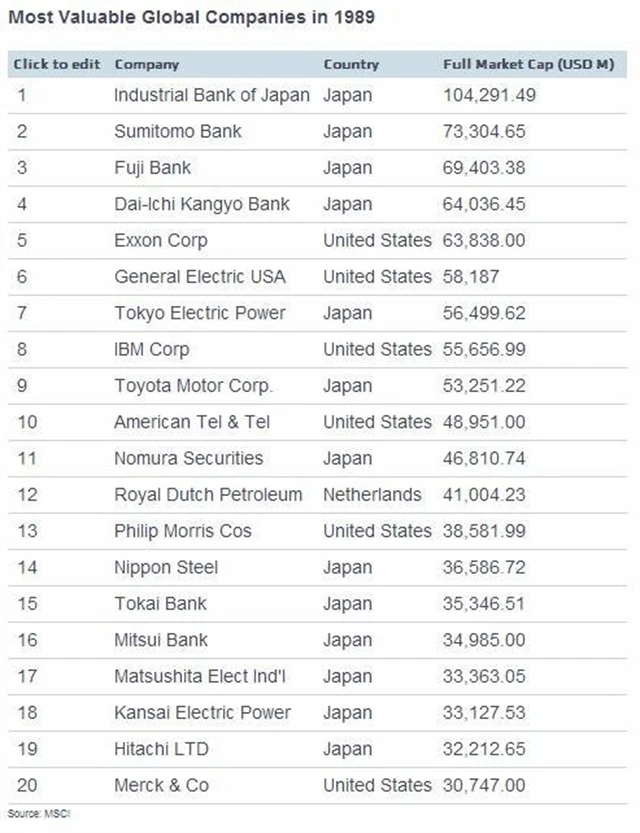Click the table title 'Most Valuable Global Companies in 1989'

tap(191, 16)
